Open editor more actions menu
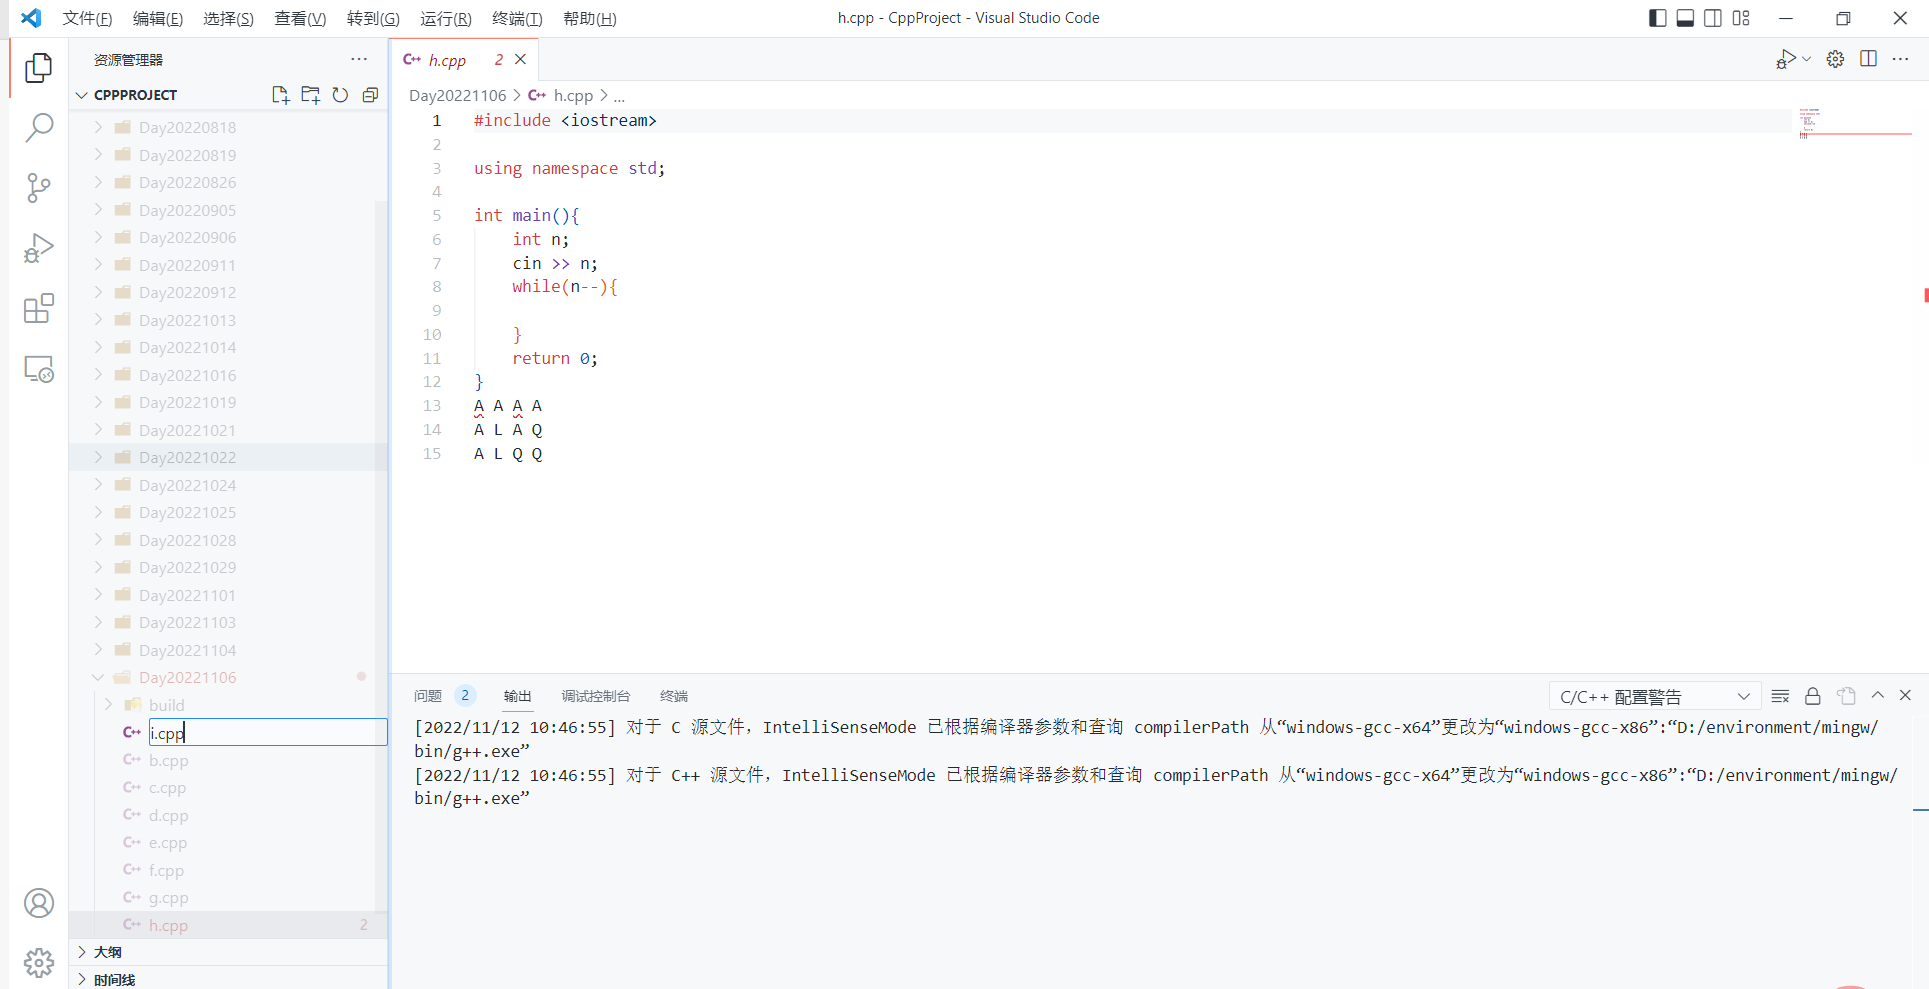 click(1901, 59)
